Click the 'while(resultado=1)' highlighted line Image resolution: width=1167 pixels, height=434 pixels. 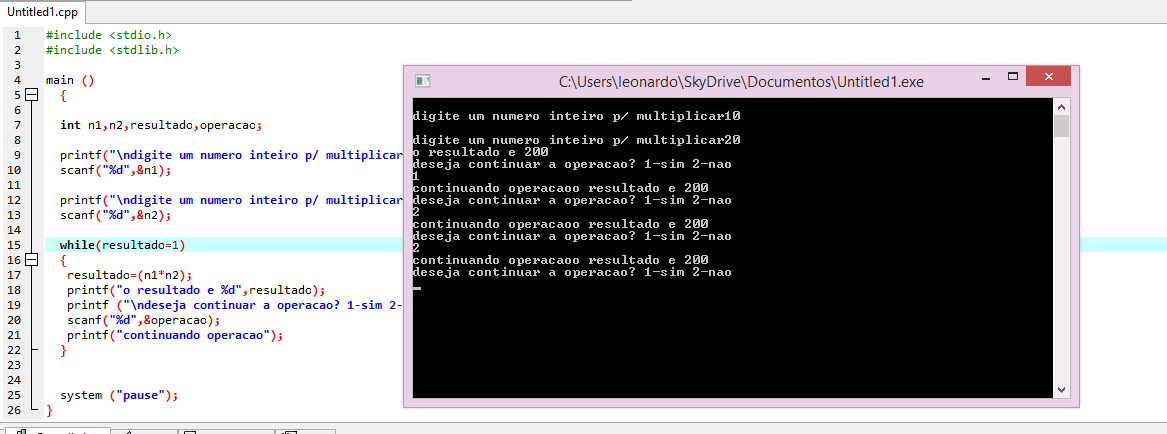point(122,245)
